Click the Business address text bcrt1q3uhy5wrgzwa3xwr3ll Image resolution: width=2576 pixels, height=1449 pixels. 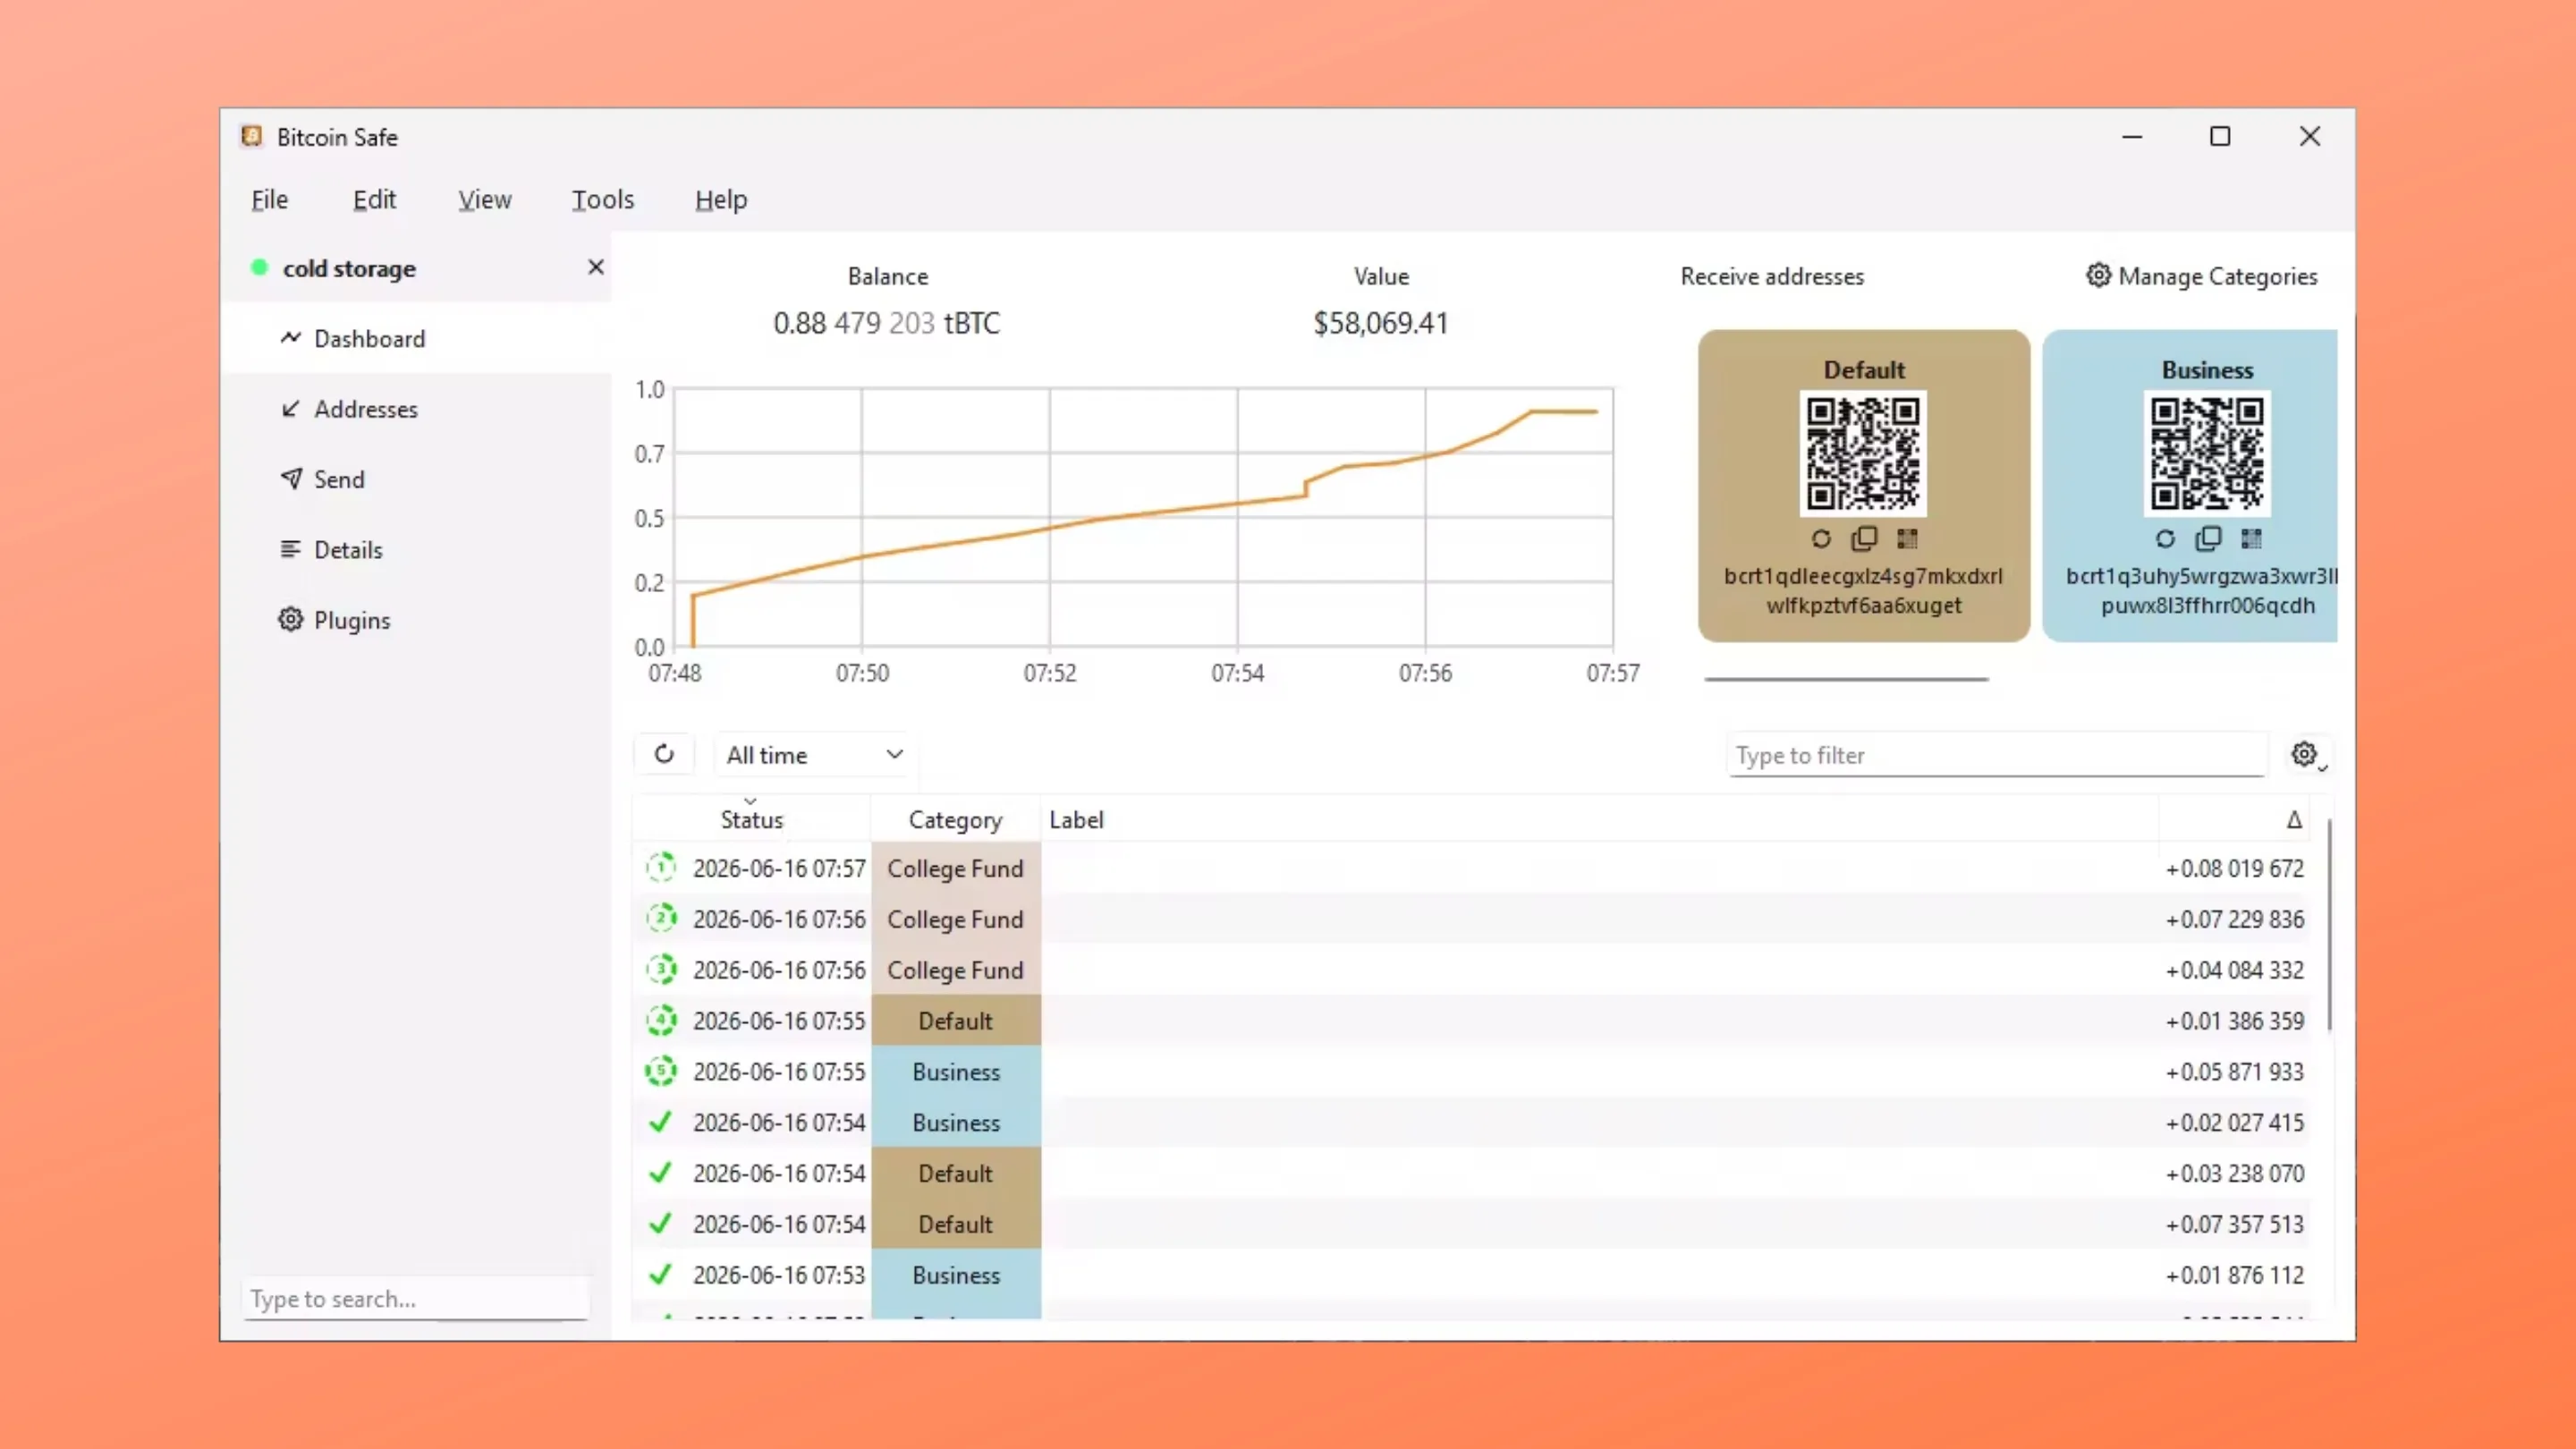click(x=2202, y=576)
